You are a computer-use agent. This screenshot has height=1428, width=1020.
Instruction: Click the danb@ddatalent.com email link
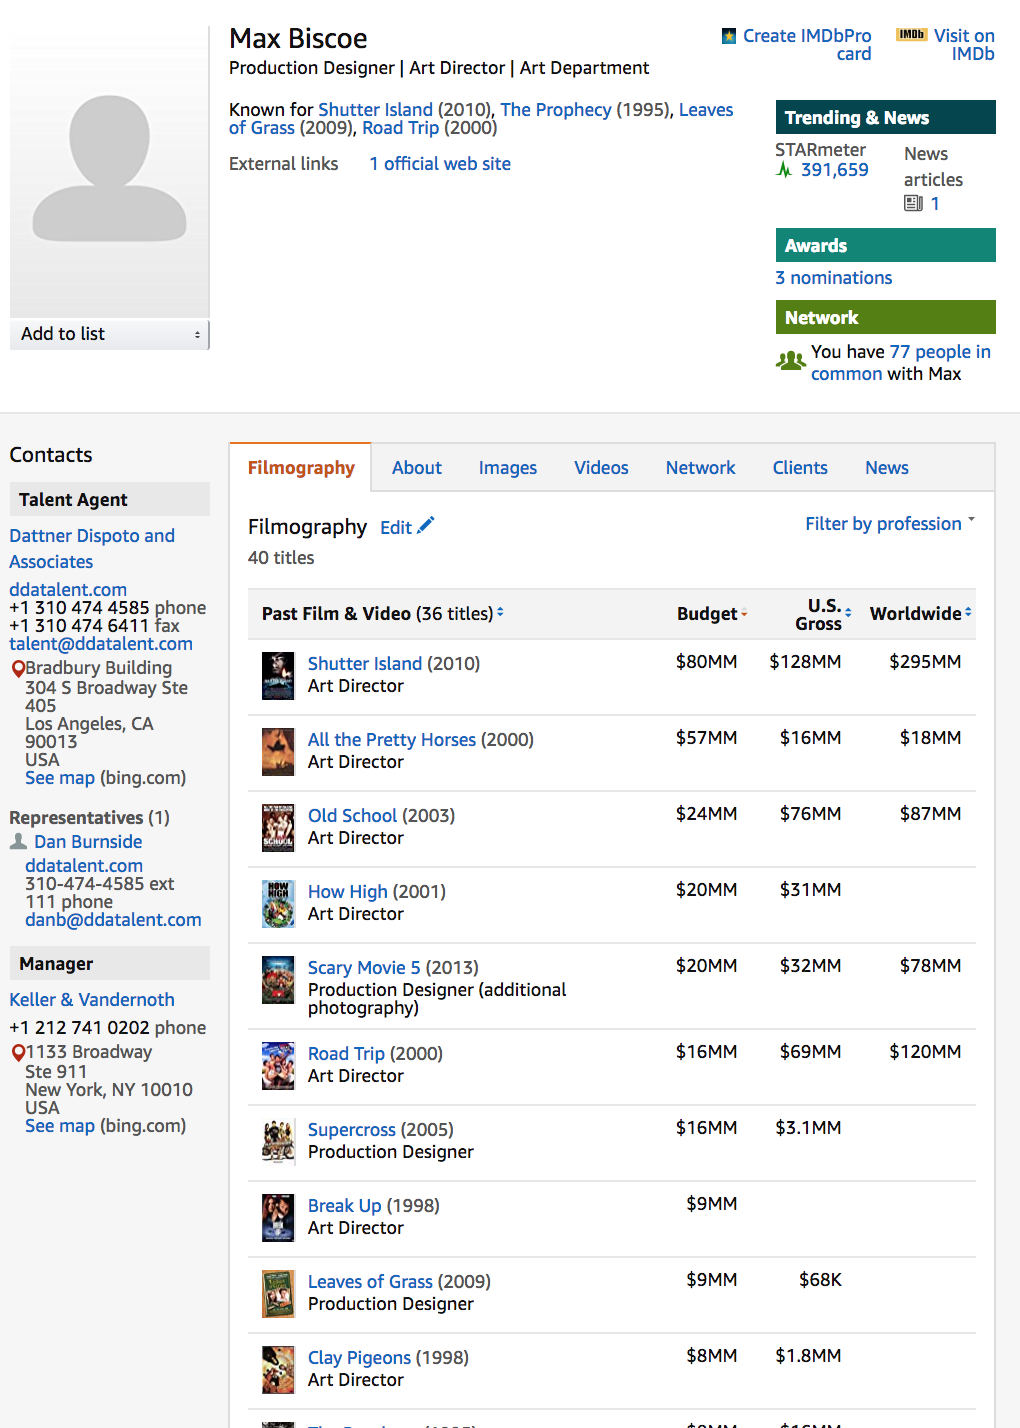[113, 920]
